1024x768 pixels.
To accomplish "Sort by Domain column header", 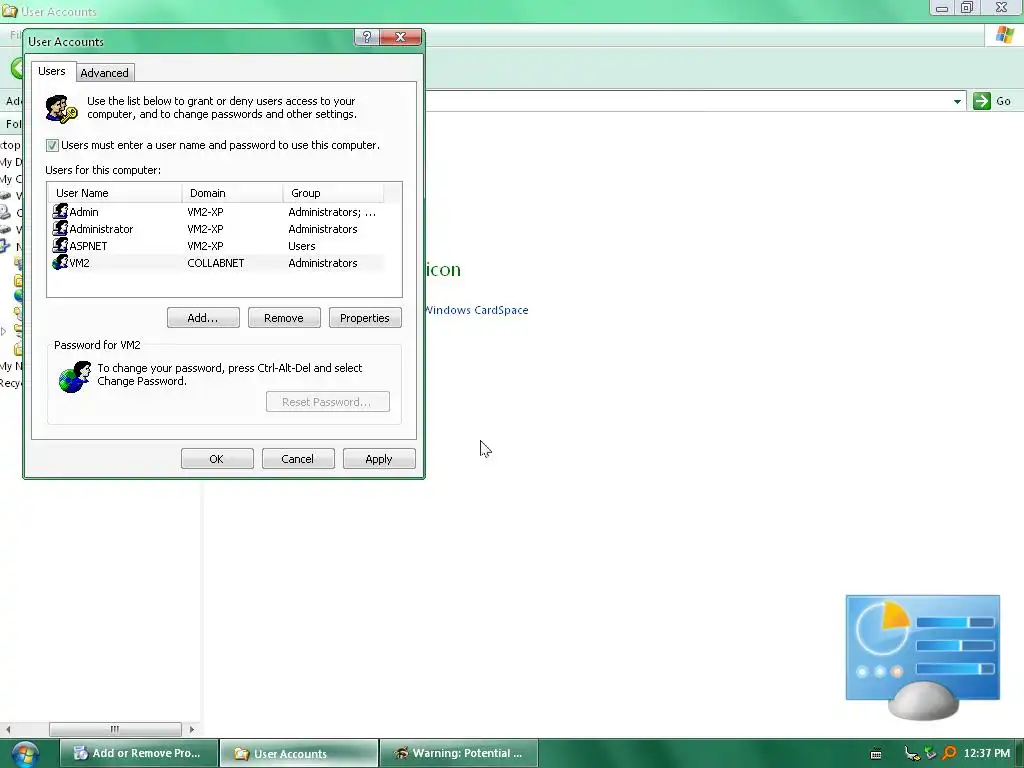I will (232, 193).
